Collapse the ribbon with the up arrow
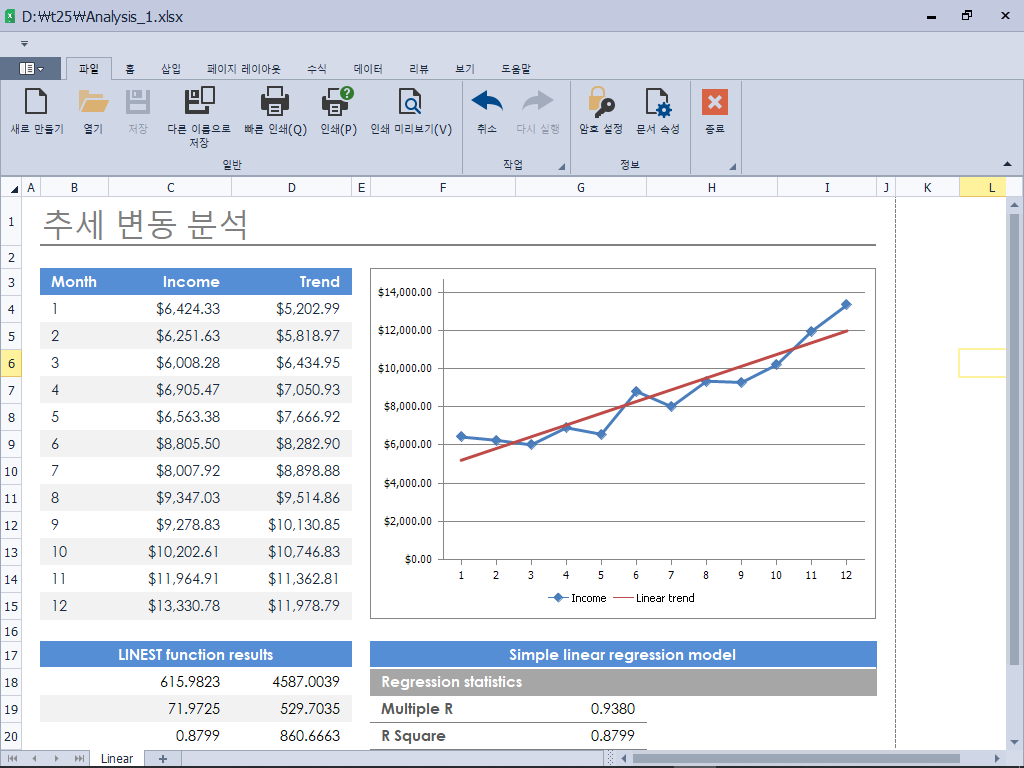The height and width of the screenshot is (768, 1024). [x=1007, y=164]
